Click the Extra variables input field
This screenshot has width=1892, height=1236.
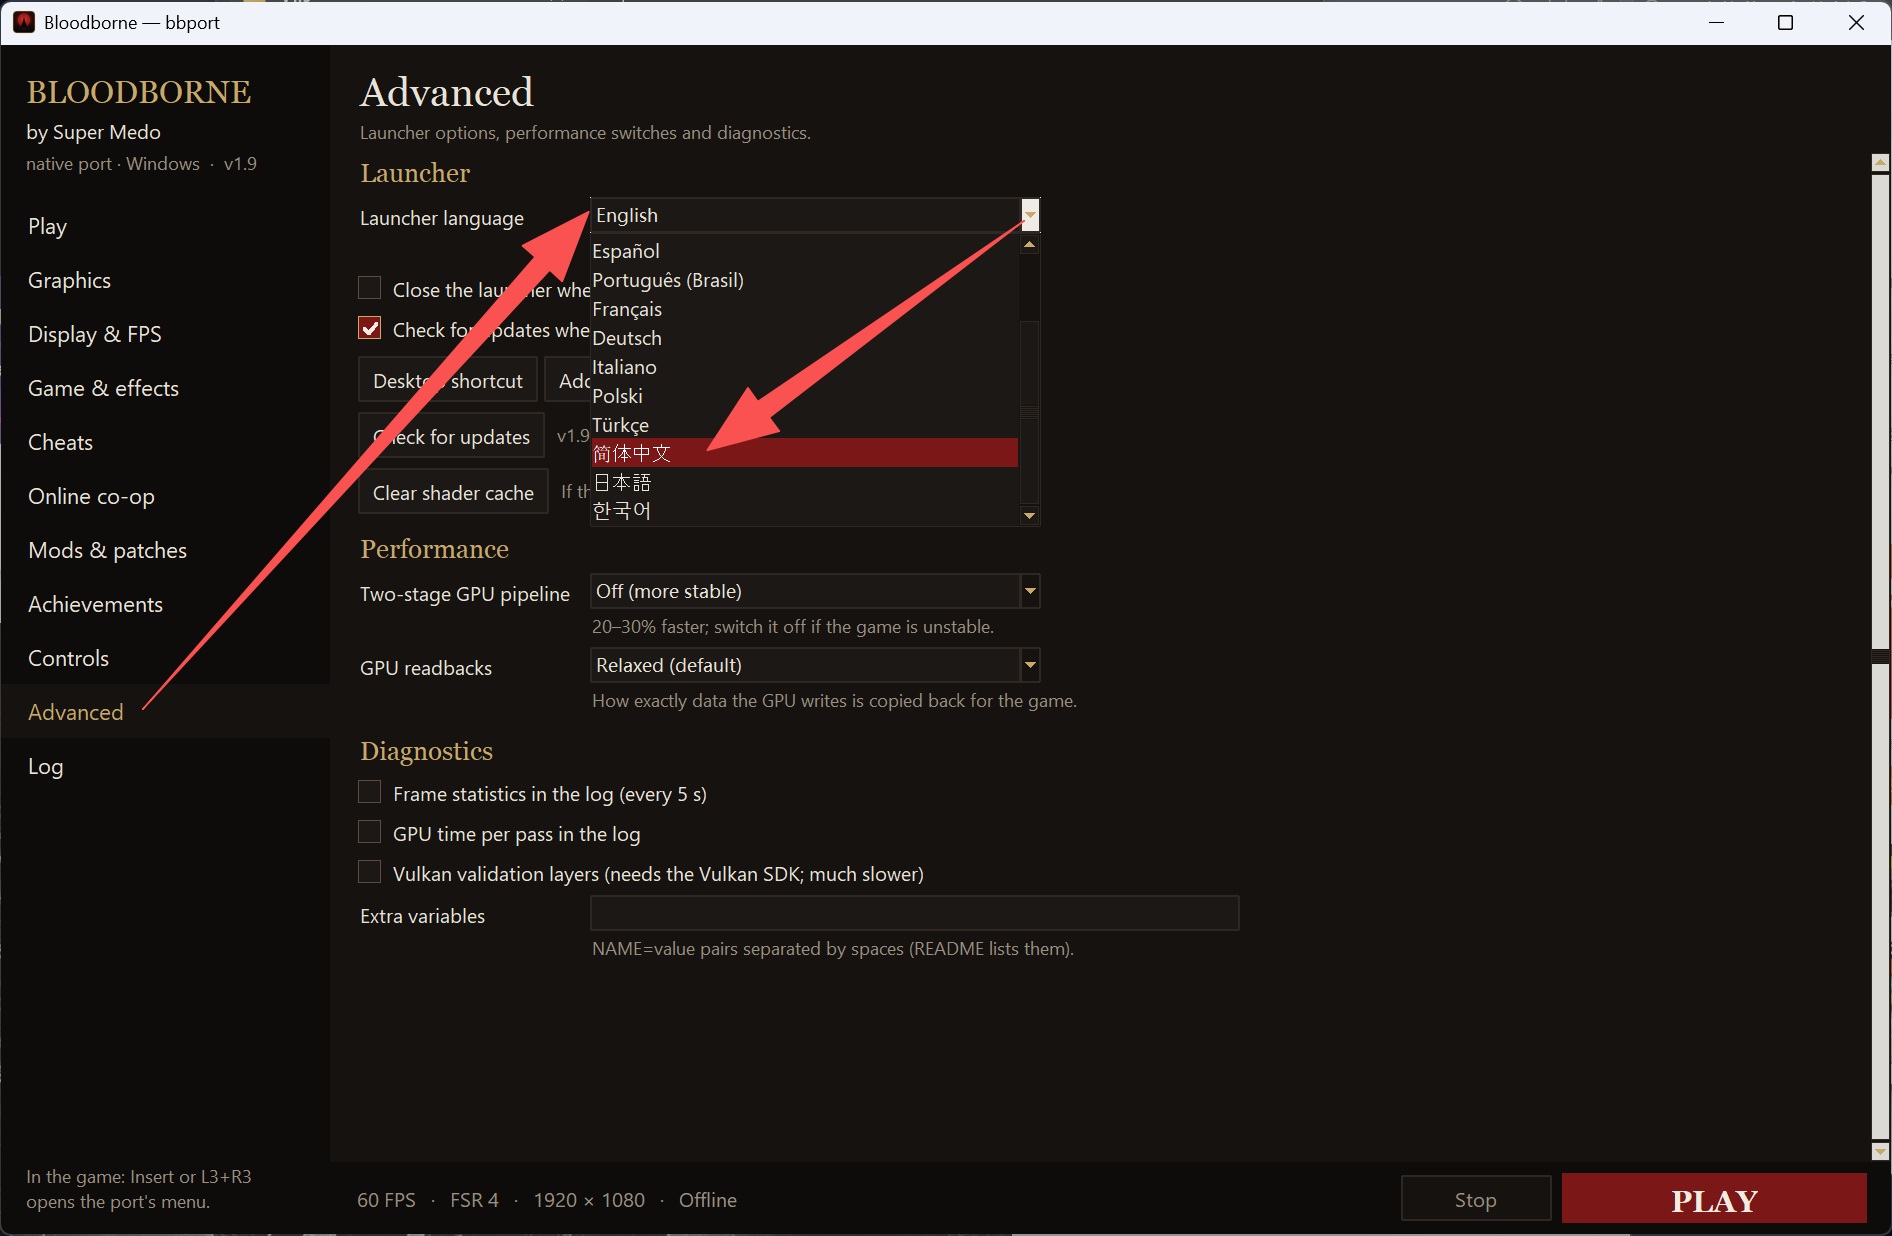click(915, 913)
